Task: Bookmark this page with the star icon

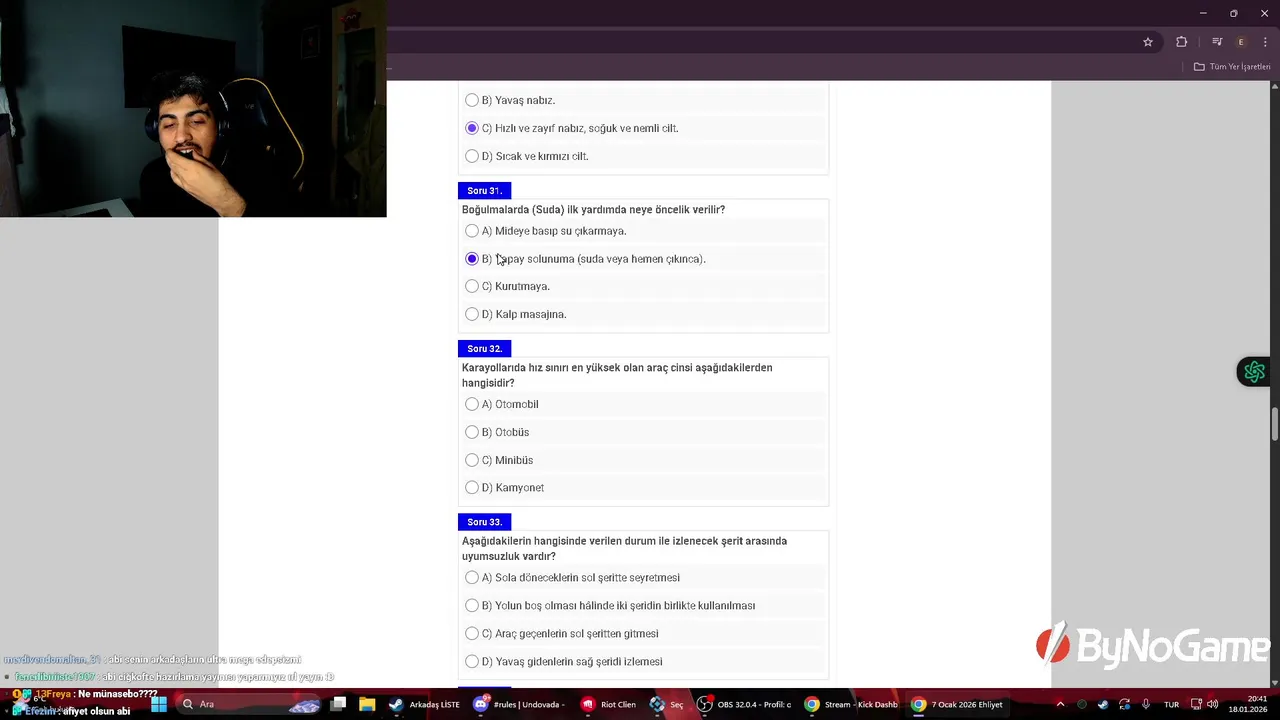Action: pyautogui.click(x=1148, y=42)
